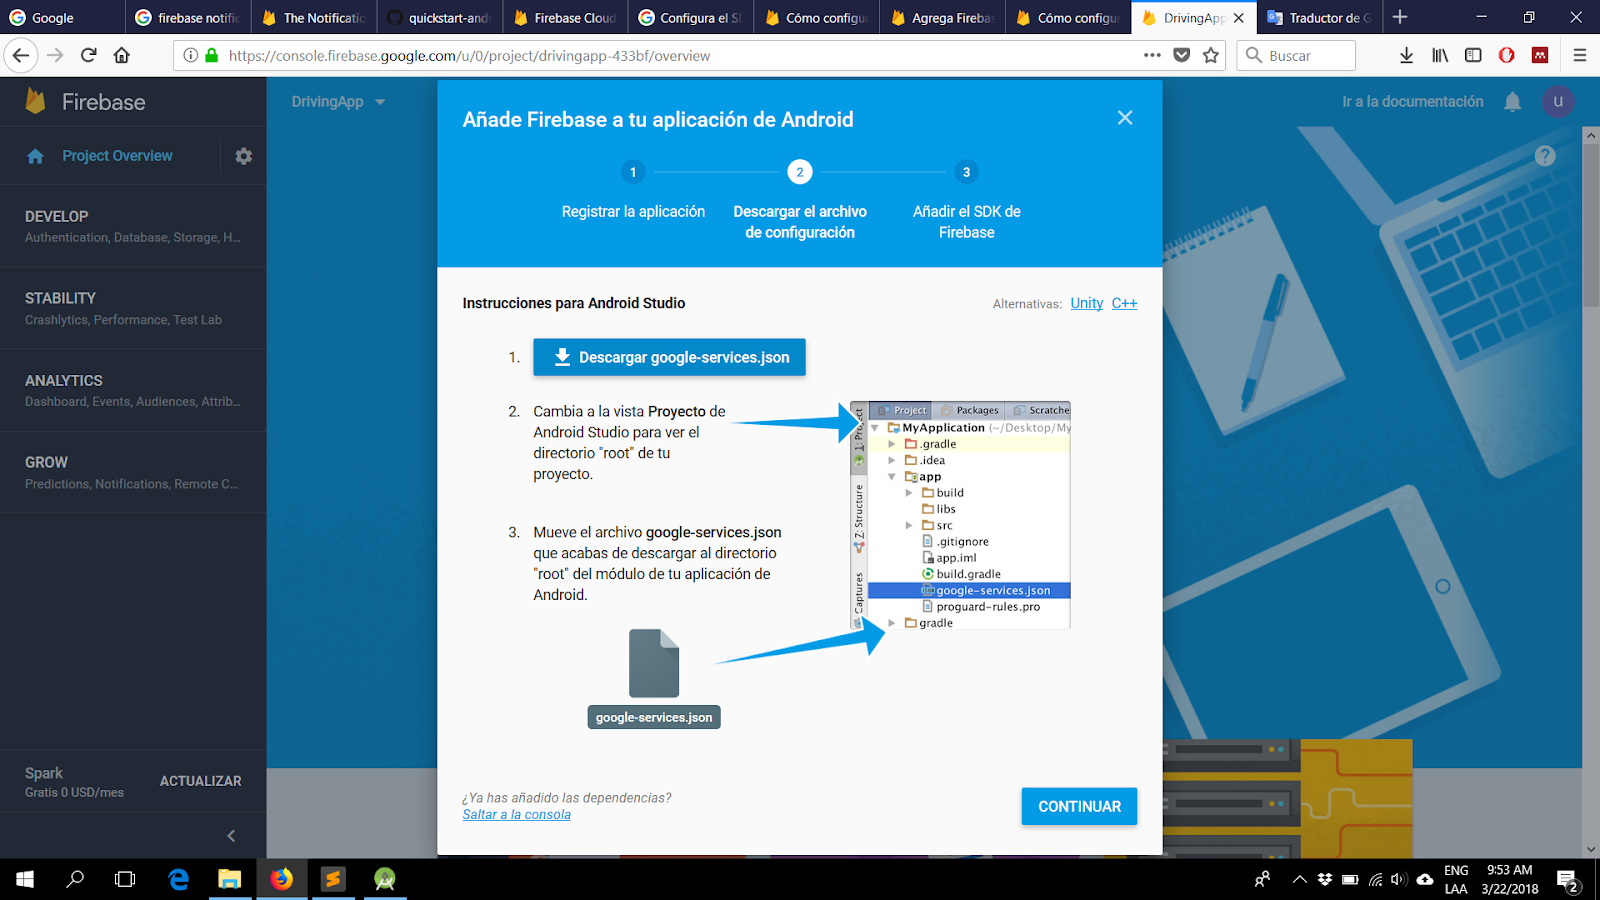Click the Firebase logo in sidebar
Image resolution: width=1600 pixels, height=900 pixels.
point(36,101)
